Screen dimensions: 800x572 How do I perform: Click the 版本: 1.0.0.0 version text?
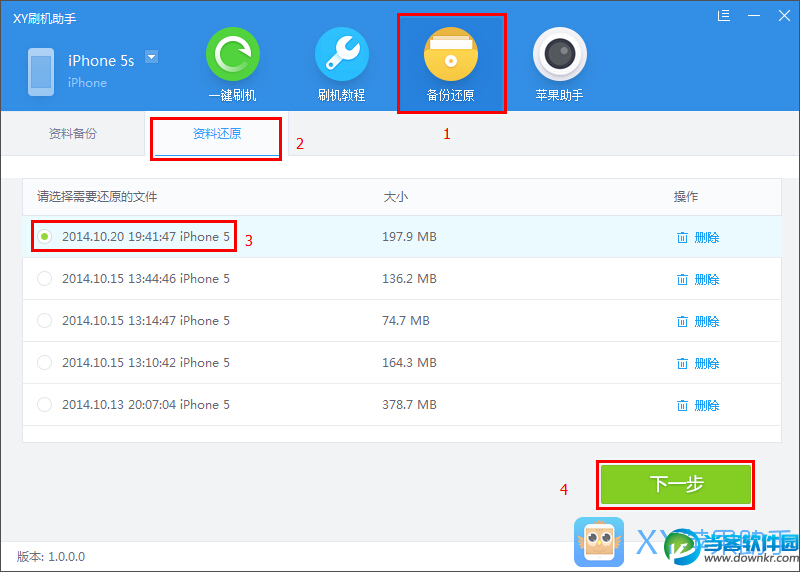tap(51, 557)
